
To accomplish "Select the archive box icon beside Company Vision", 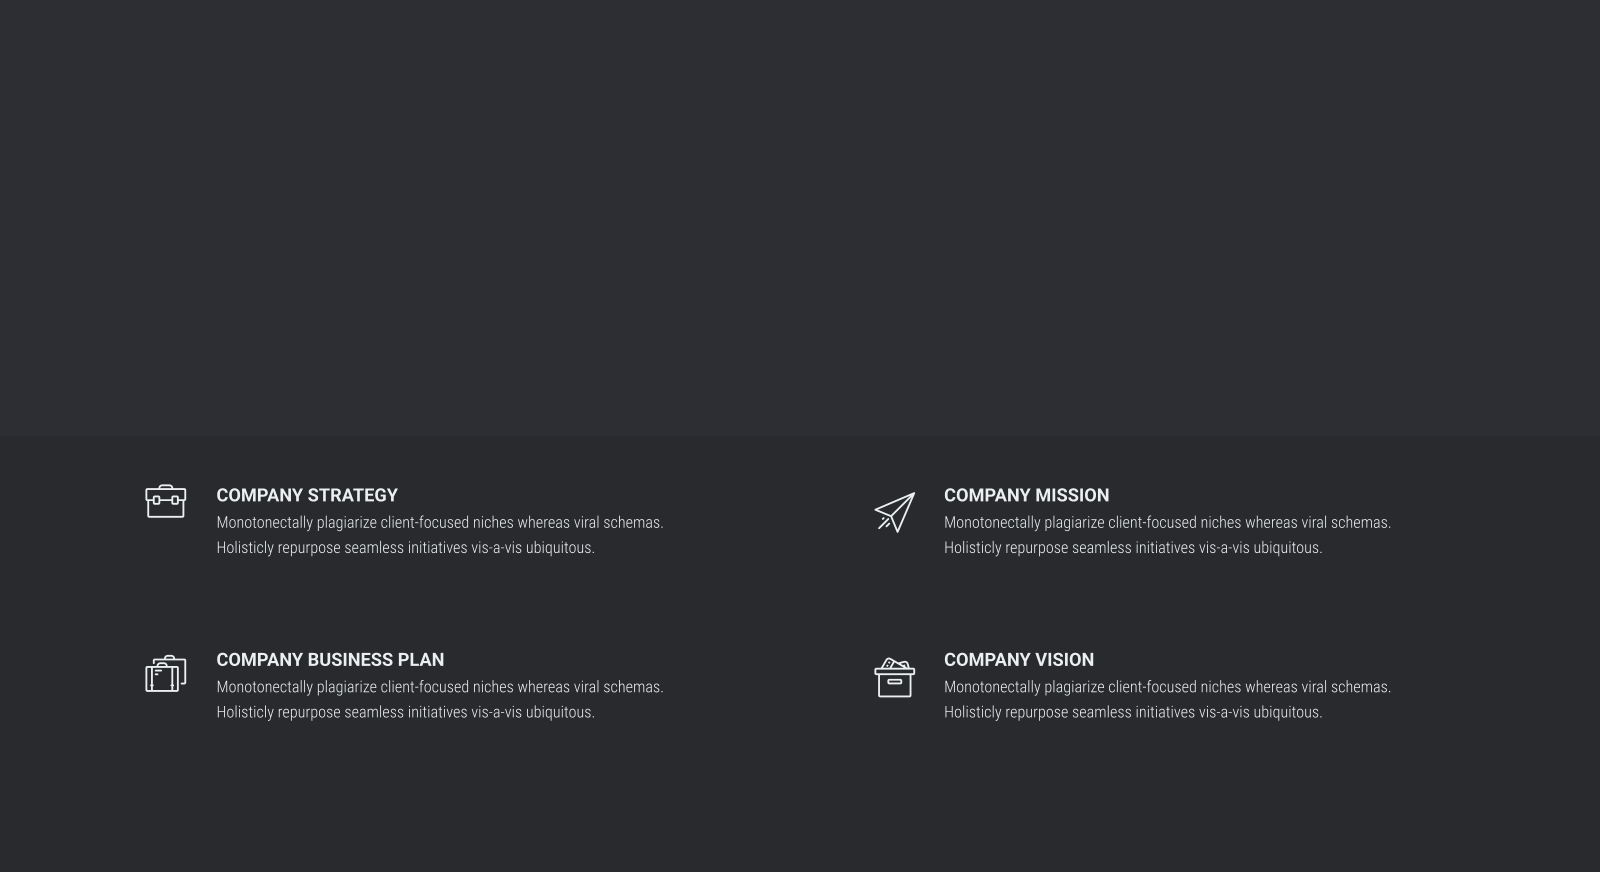I will point(894,677).
